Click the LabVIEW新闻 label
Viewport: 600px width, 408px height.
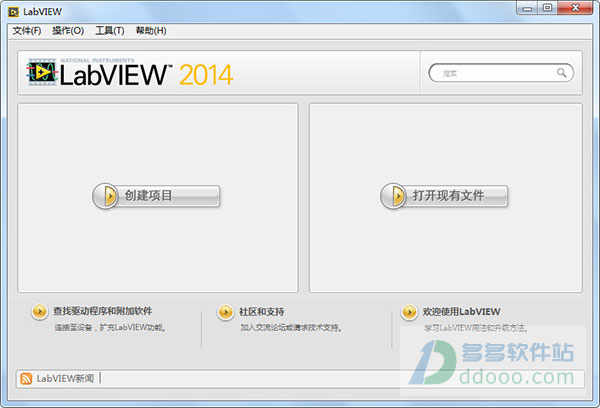click(65, 379)
